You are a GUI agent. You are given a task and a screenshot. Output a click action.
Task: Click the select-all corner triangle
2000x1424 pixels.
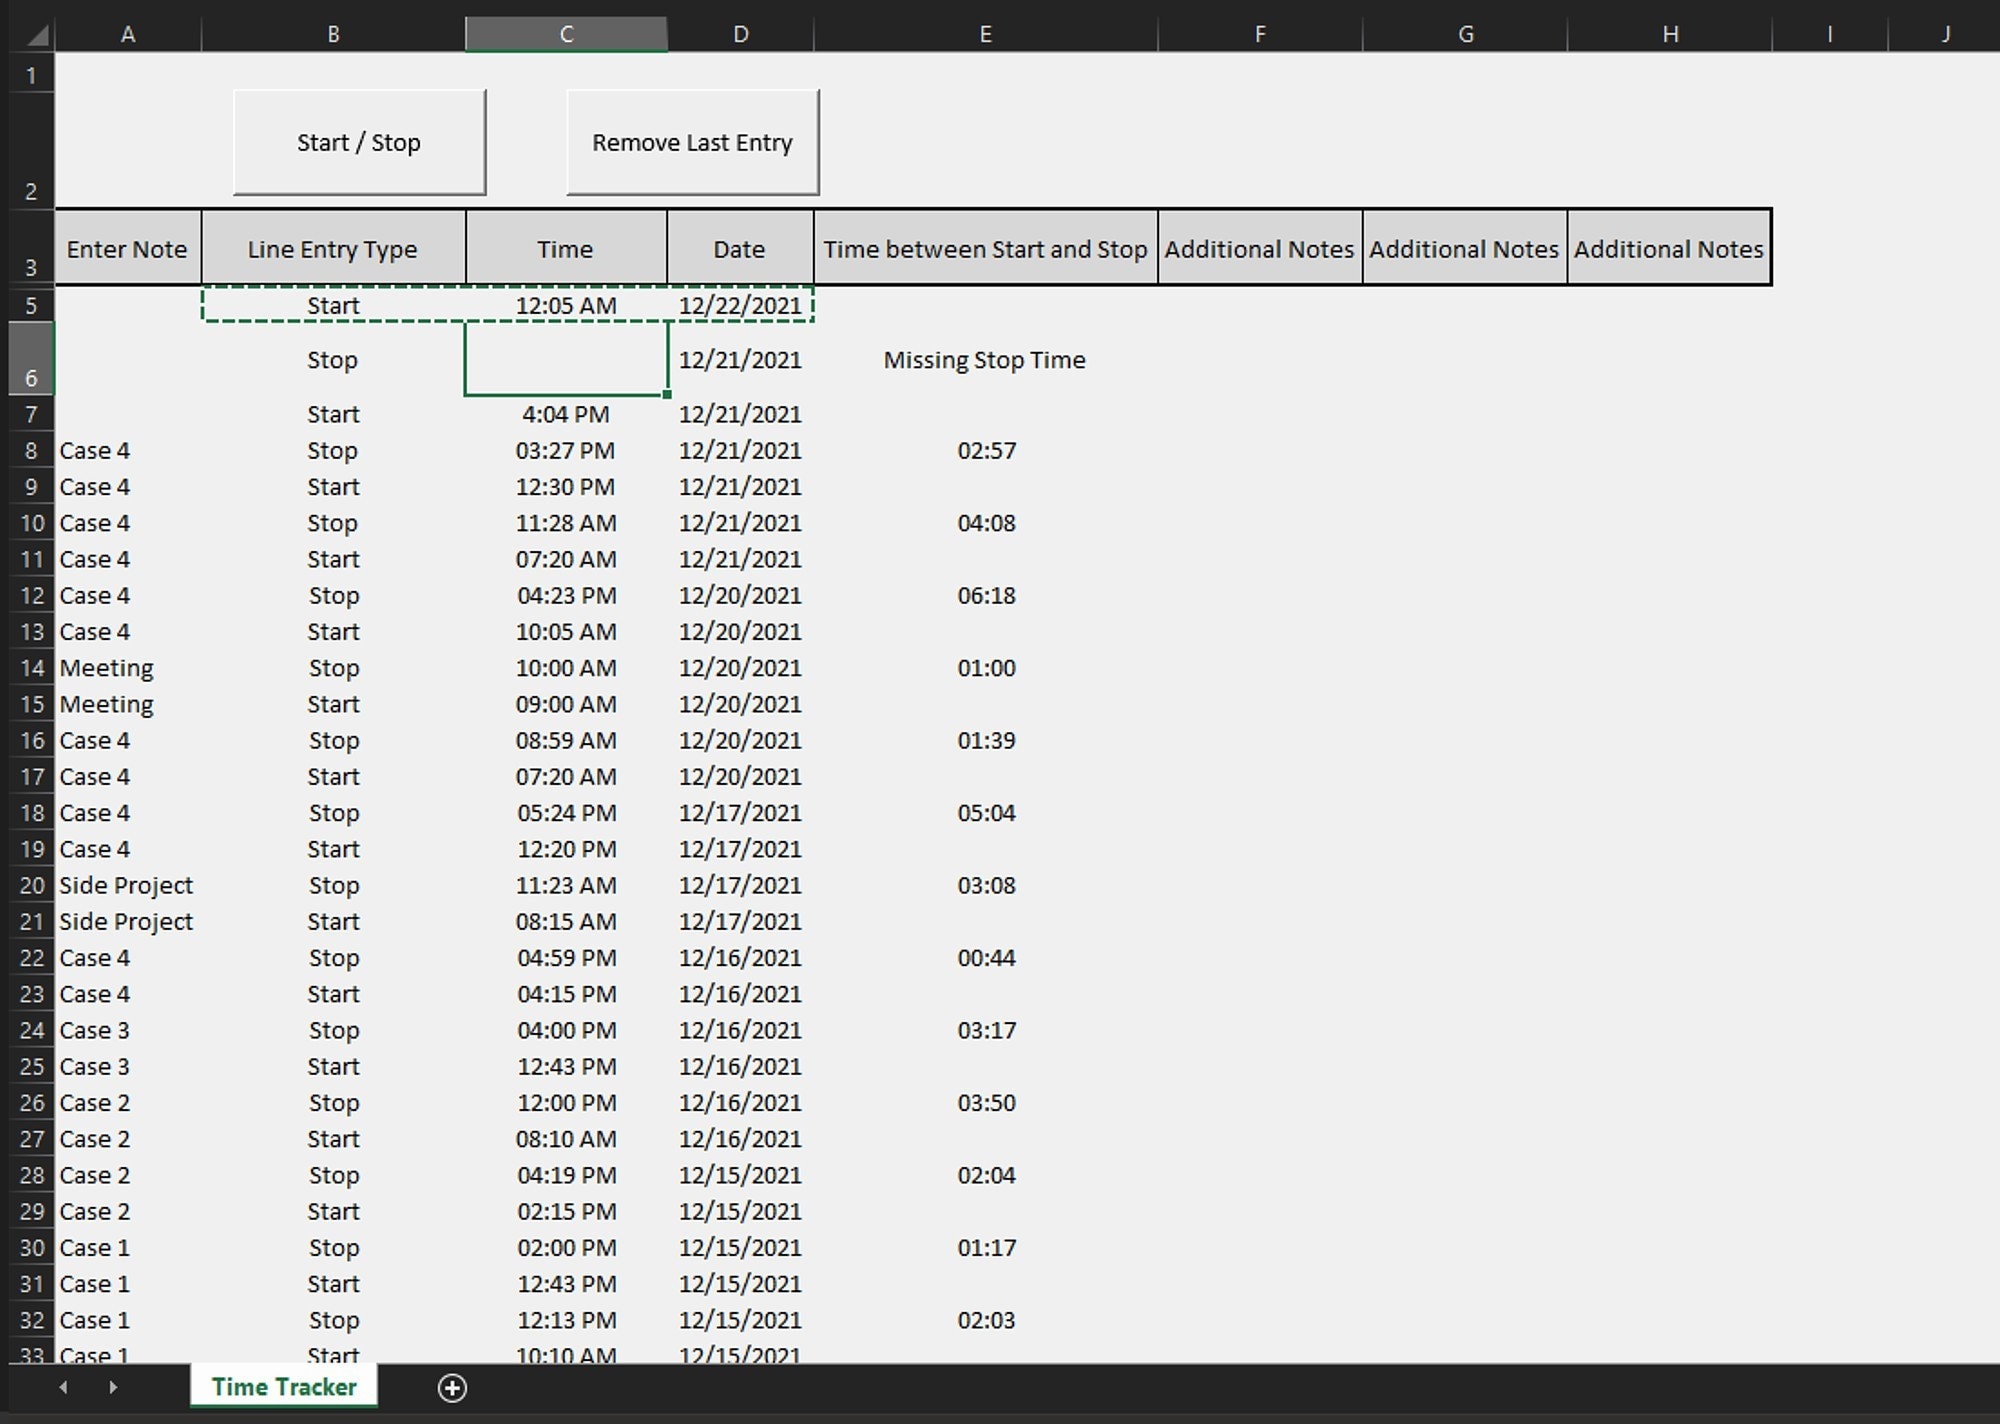coord(37,36)
